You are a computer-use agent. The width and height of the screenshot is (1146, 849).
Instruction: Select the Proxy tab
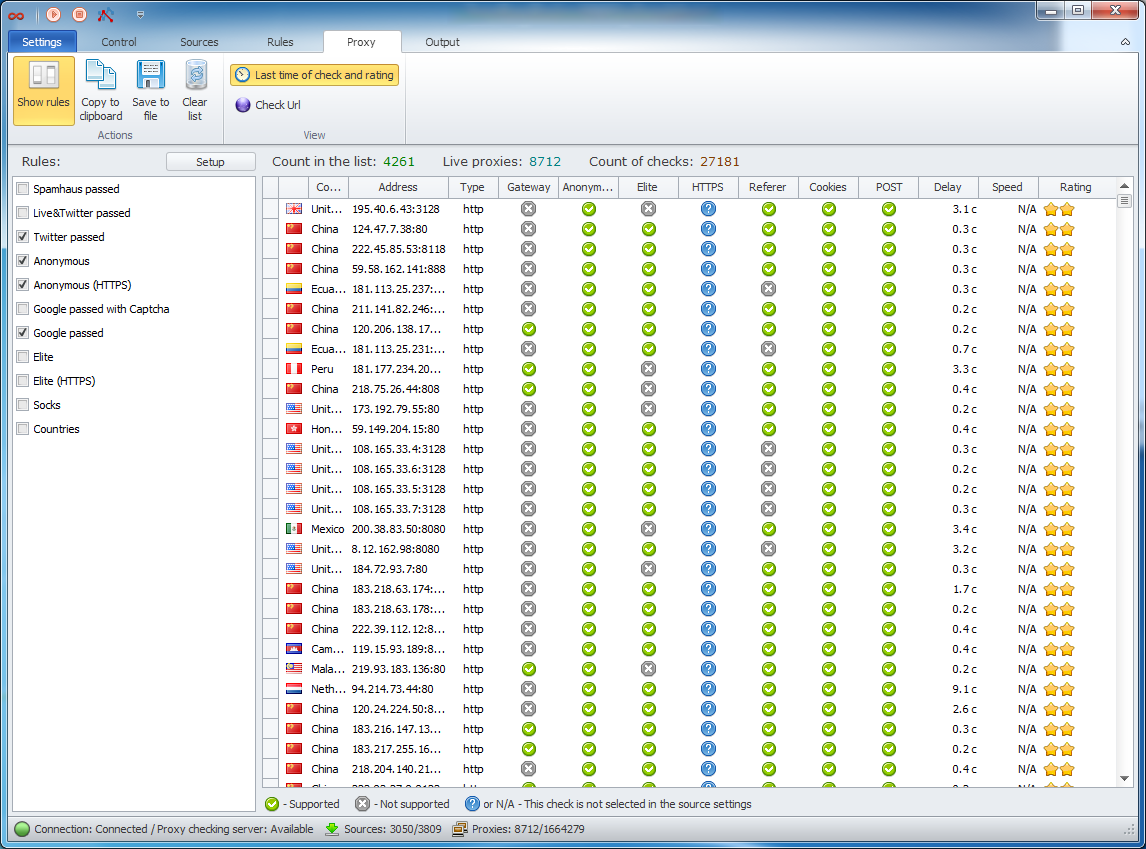361,42
